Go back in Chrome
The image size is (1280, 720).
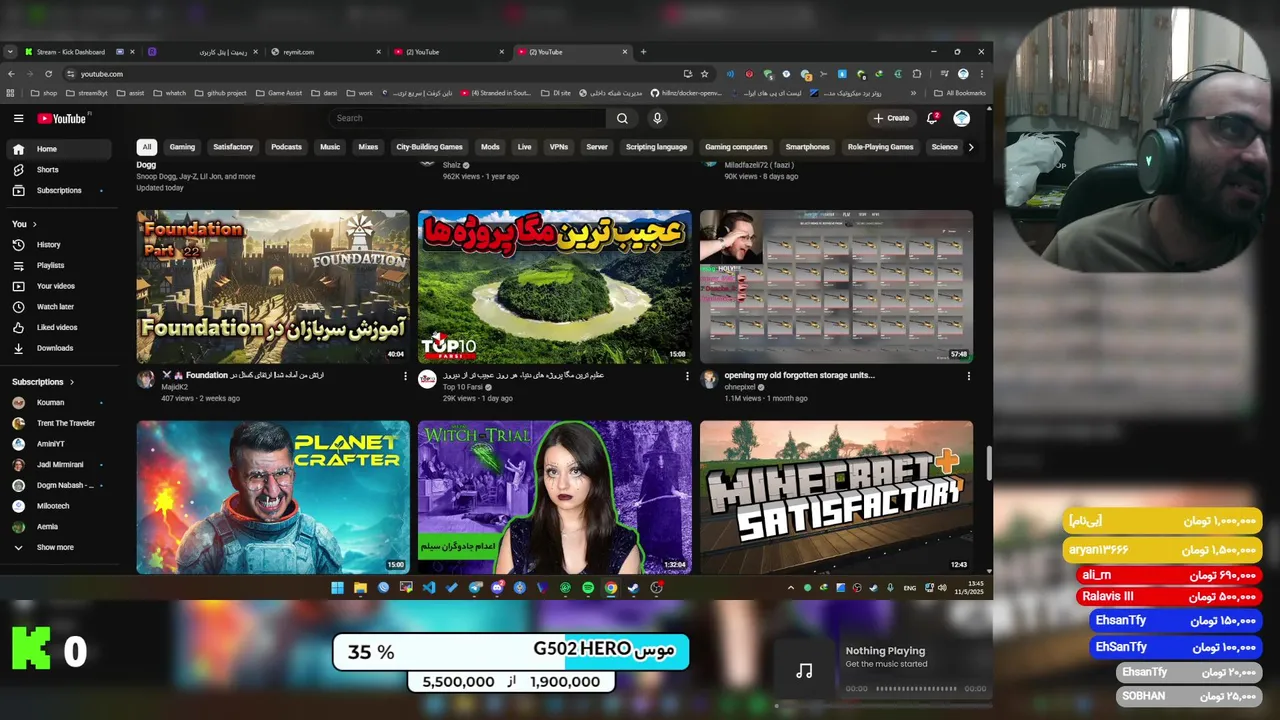11,74
